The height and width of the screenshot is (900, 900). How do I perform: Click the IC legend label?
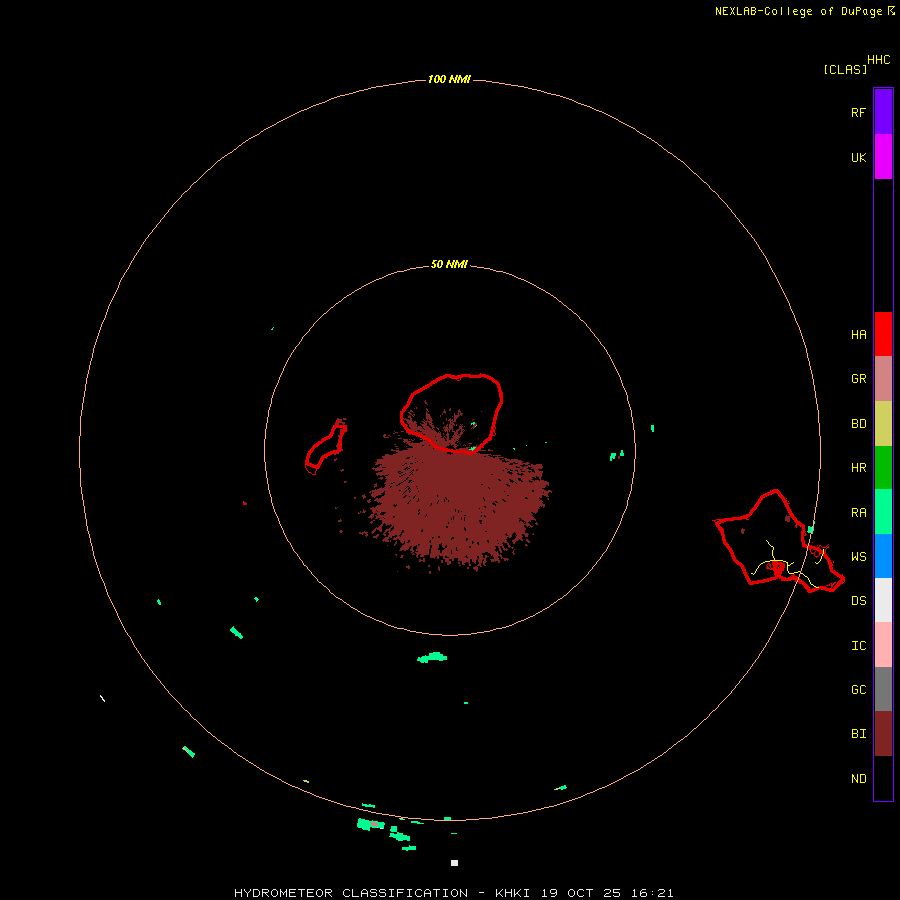858,646
